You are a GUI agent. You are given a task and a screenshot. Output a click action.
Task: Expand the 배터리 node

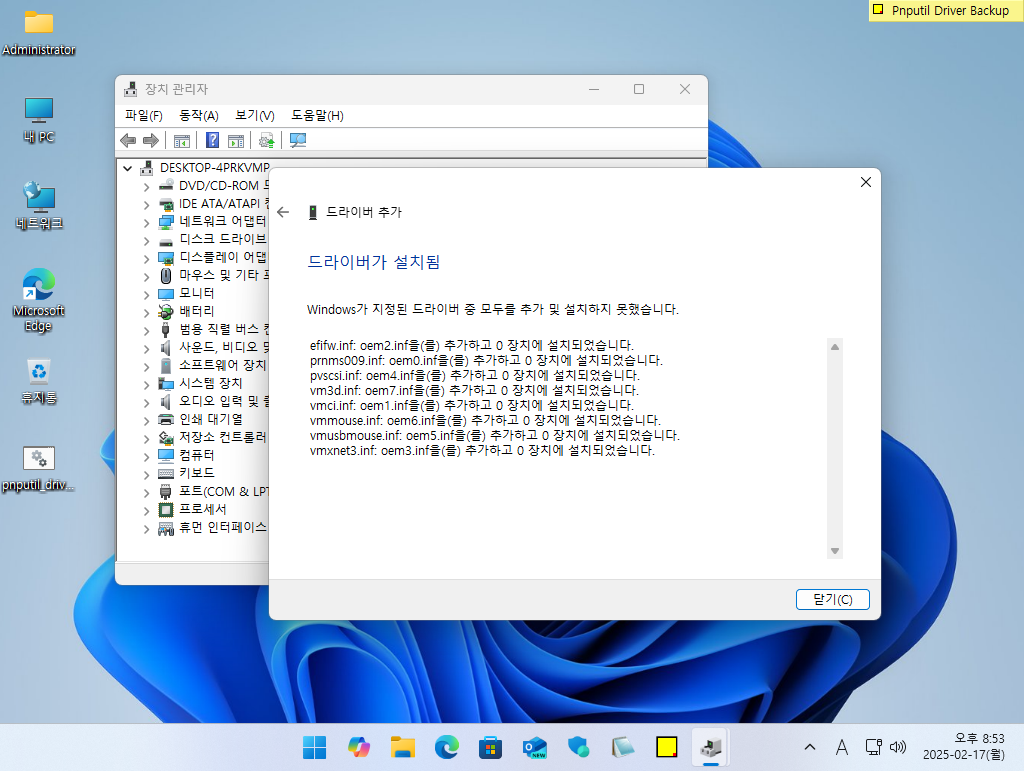pyautogui.click(x=146, y=313)
